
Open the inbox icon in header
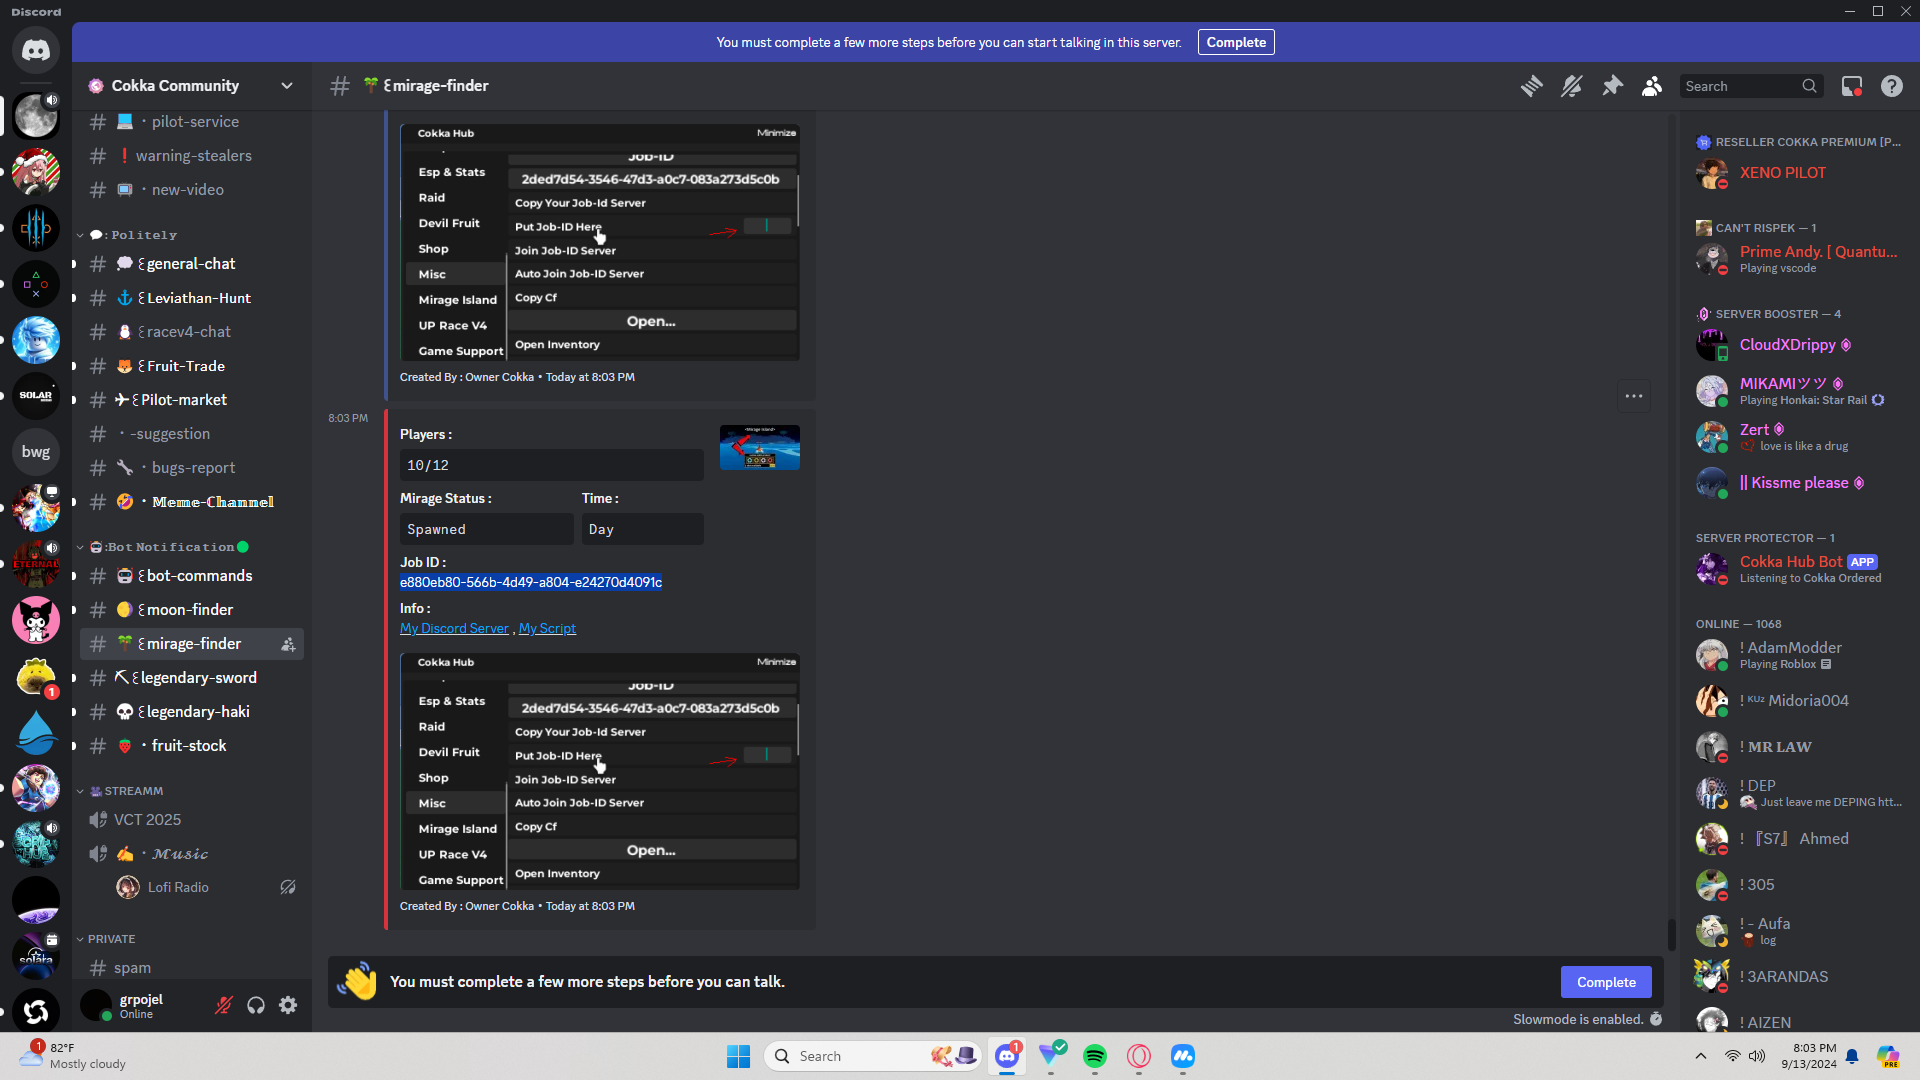tap(1852, 86)
